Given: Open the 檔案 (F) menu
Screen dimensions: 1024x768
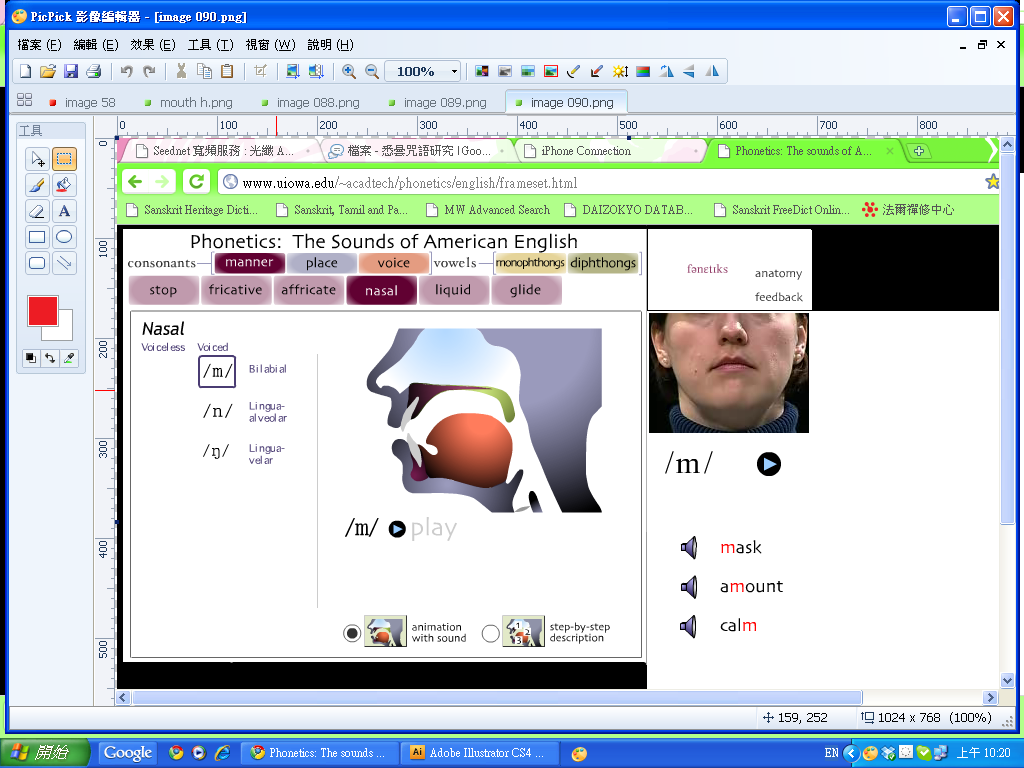Looking at the screenshot, I should (39, 45).
